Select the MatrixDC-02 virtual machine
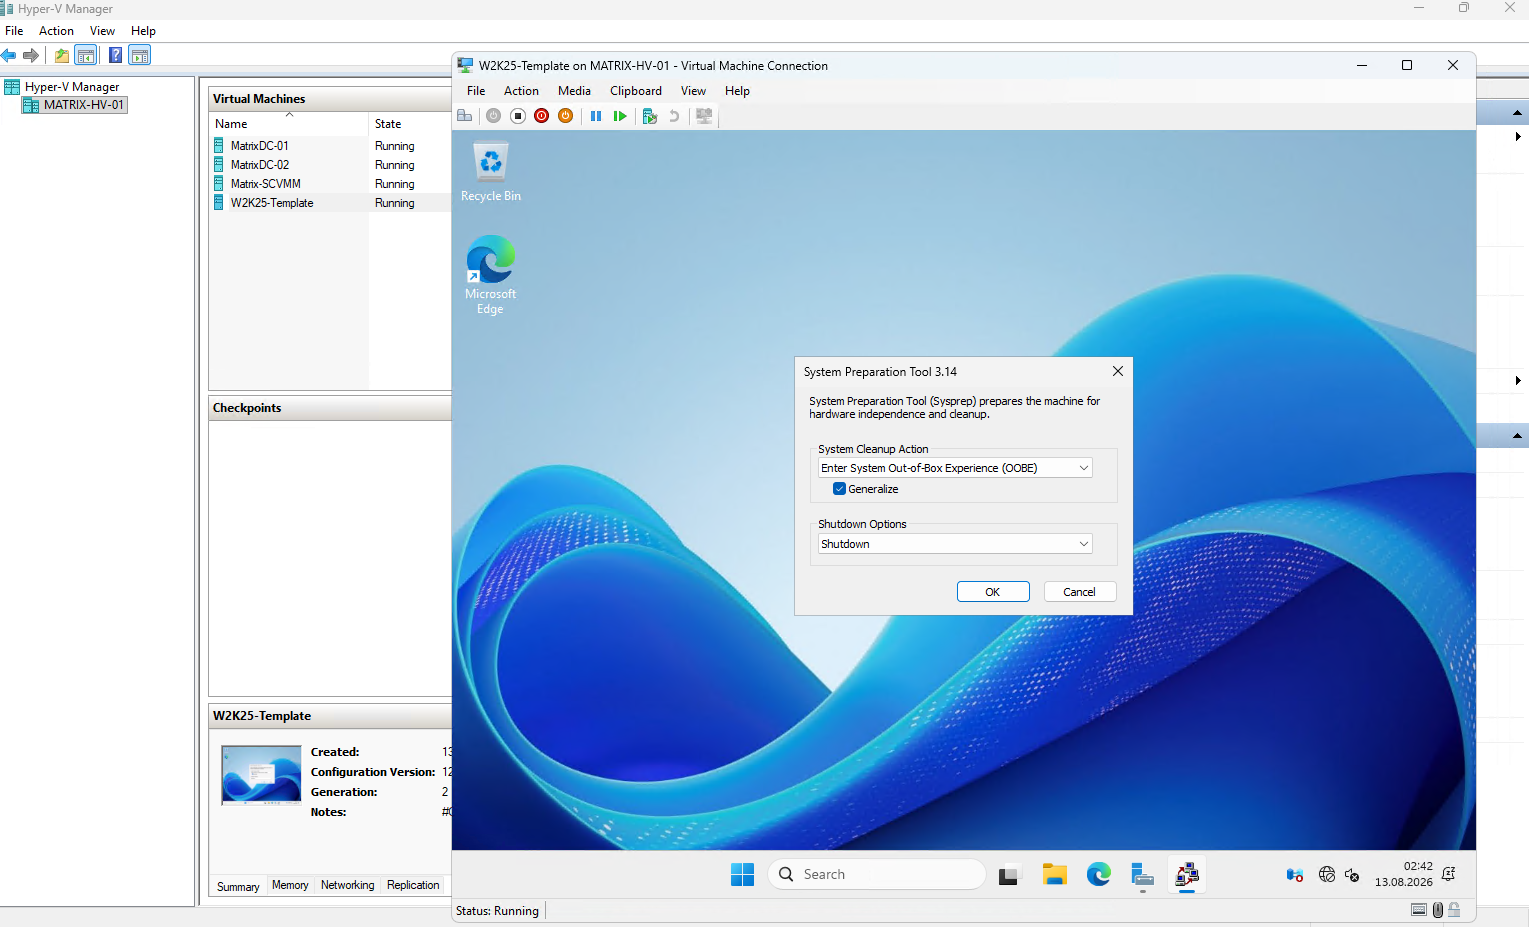Screen dimensions: 1529x927 coord(330,165)
